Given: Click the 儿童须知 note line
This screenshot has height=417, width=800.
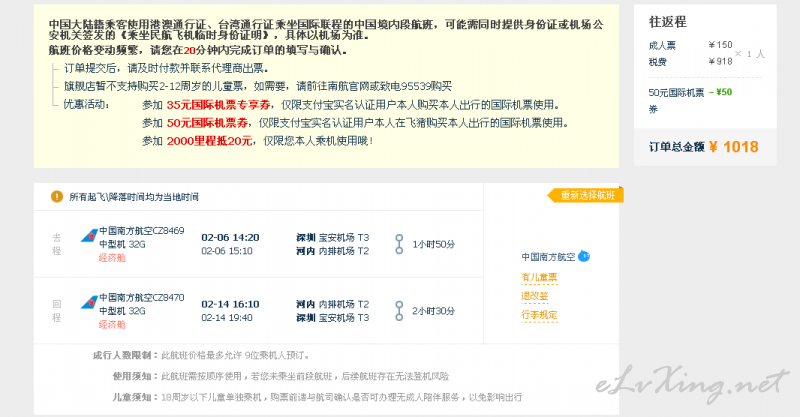Looking at the screenshot, I should [317, 397].
